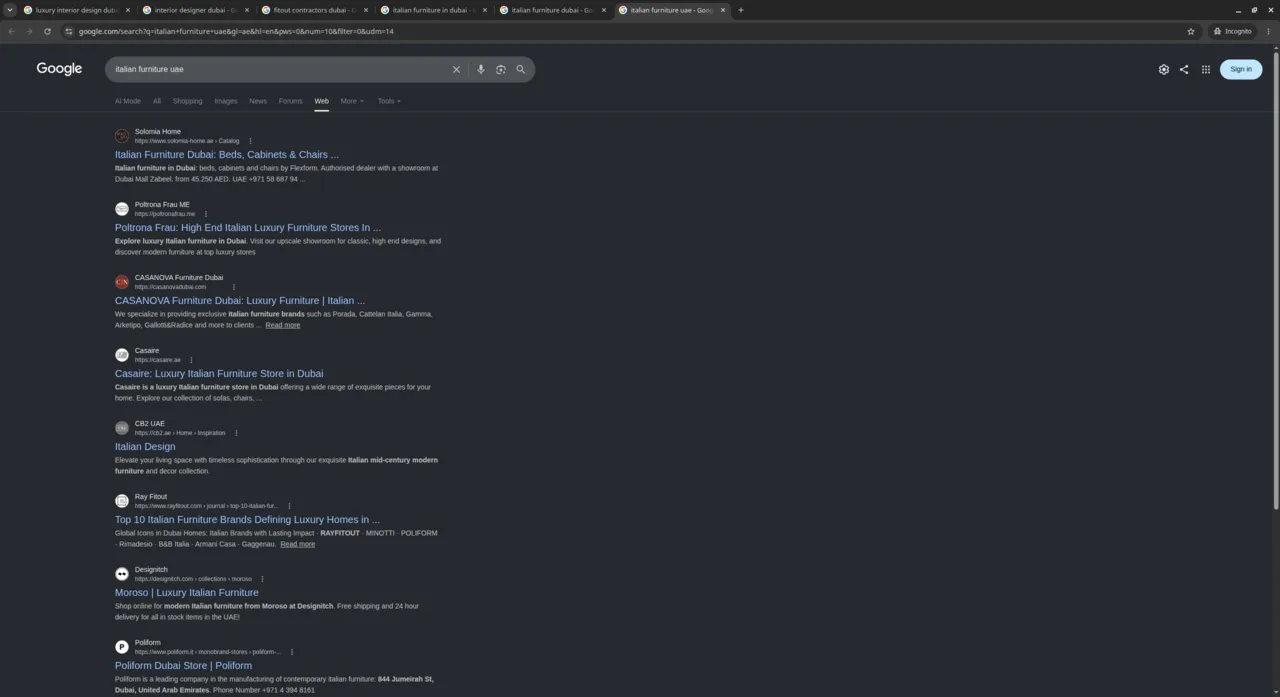Screen dimensions: 1280x697
Task: Open Poltrona Frau High End Italian link
Action: coord(248,228)
